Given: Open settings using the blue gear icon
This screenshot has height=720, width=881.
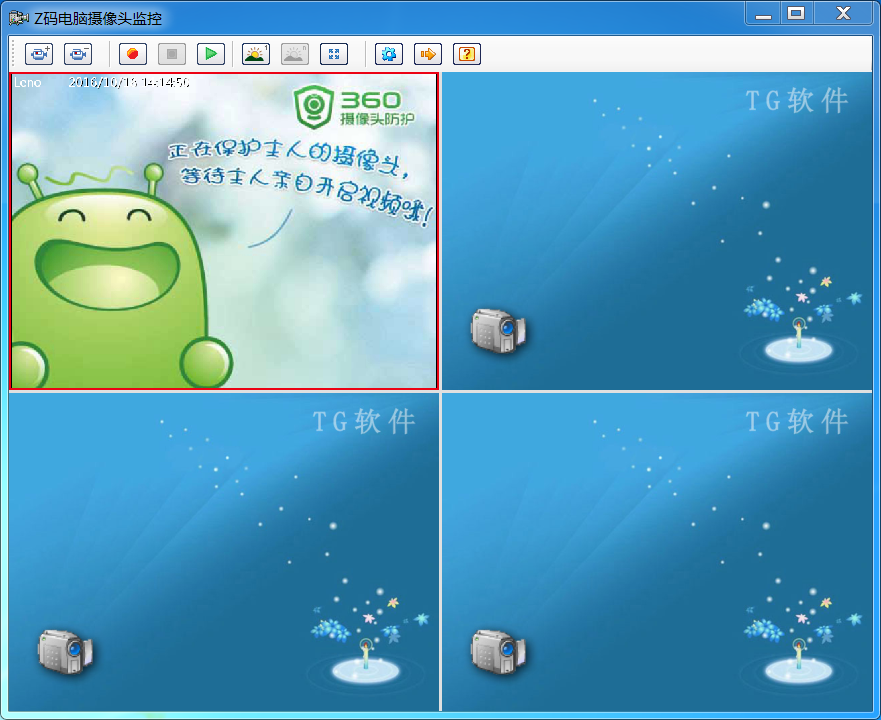Looking at the screenshot, I should click(x=389, y=54).
